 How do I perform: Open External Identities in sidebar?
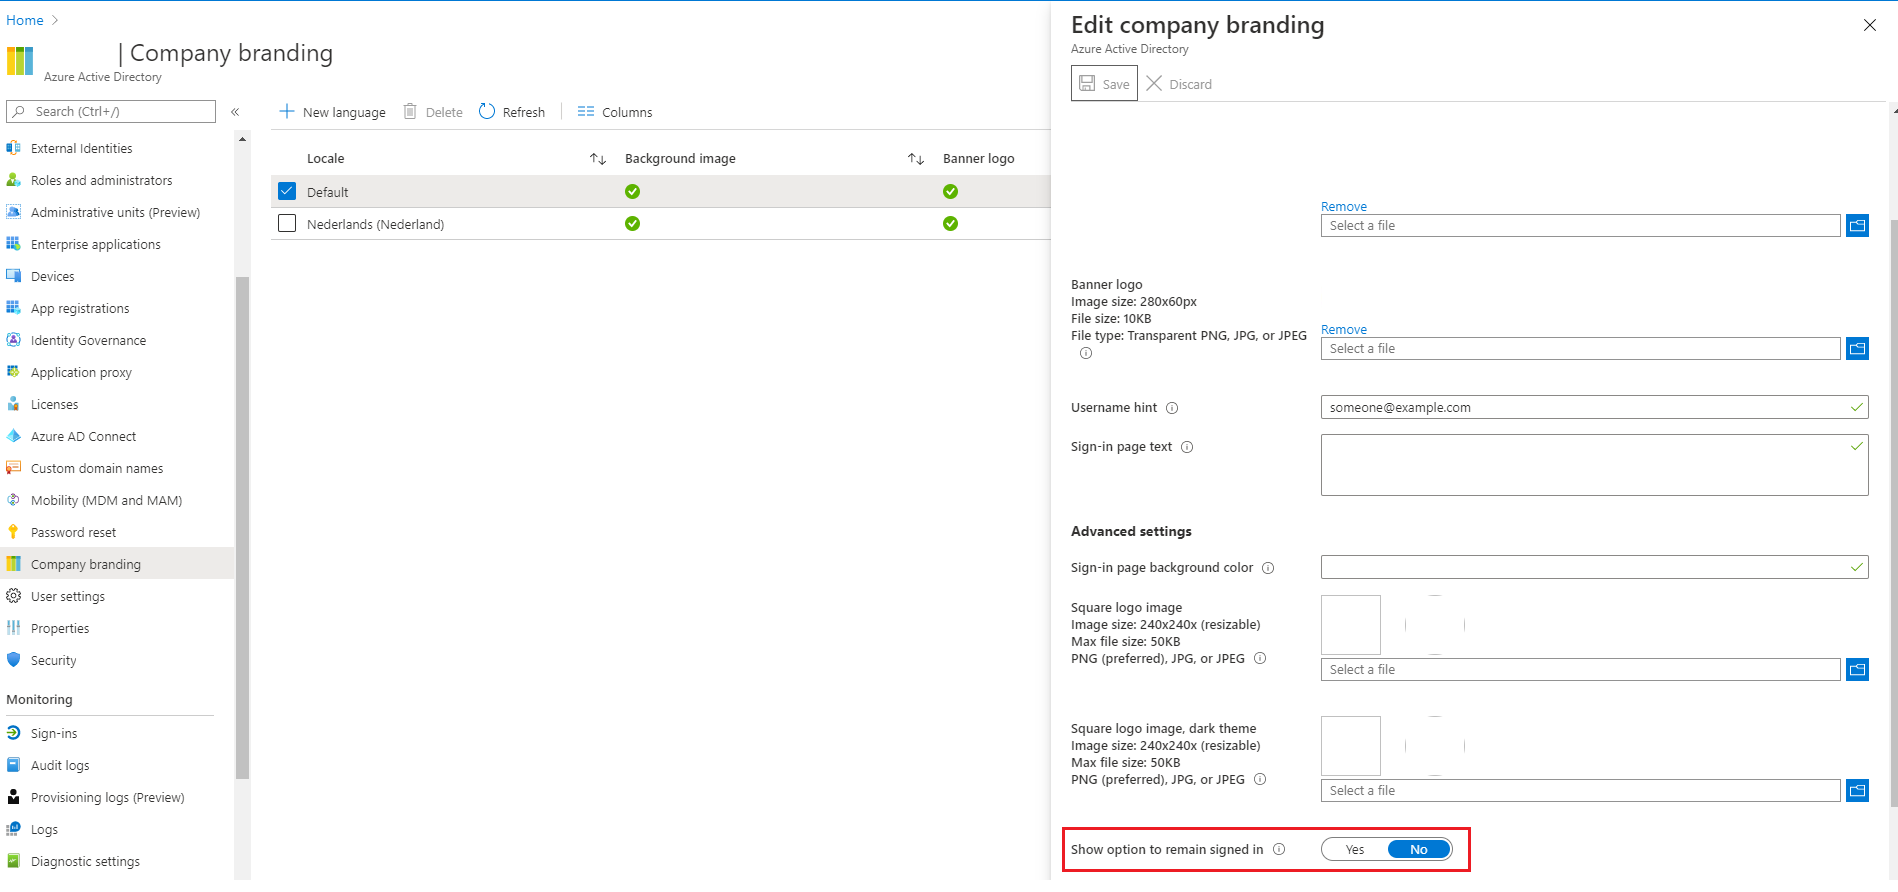(81, 148)
